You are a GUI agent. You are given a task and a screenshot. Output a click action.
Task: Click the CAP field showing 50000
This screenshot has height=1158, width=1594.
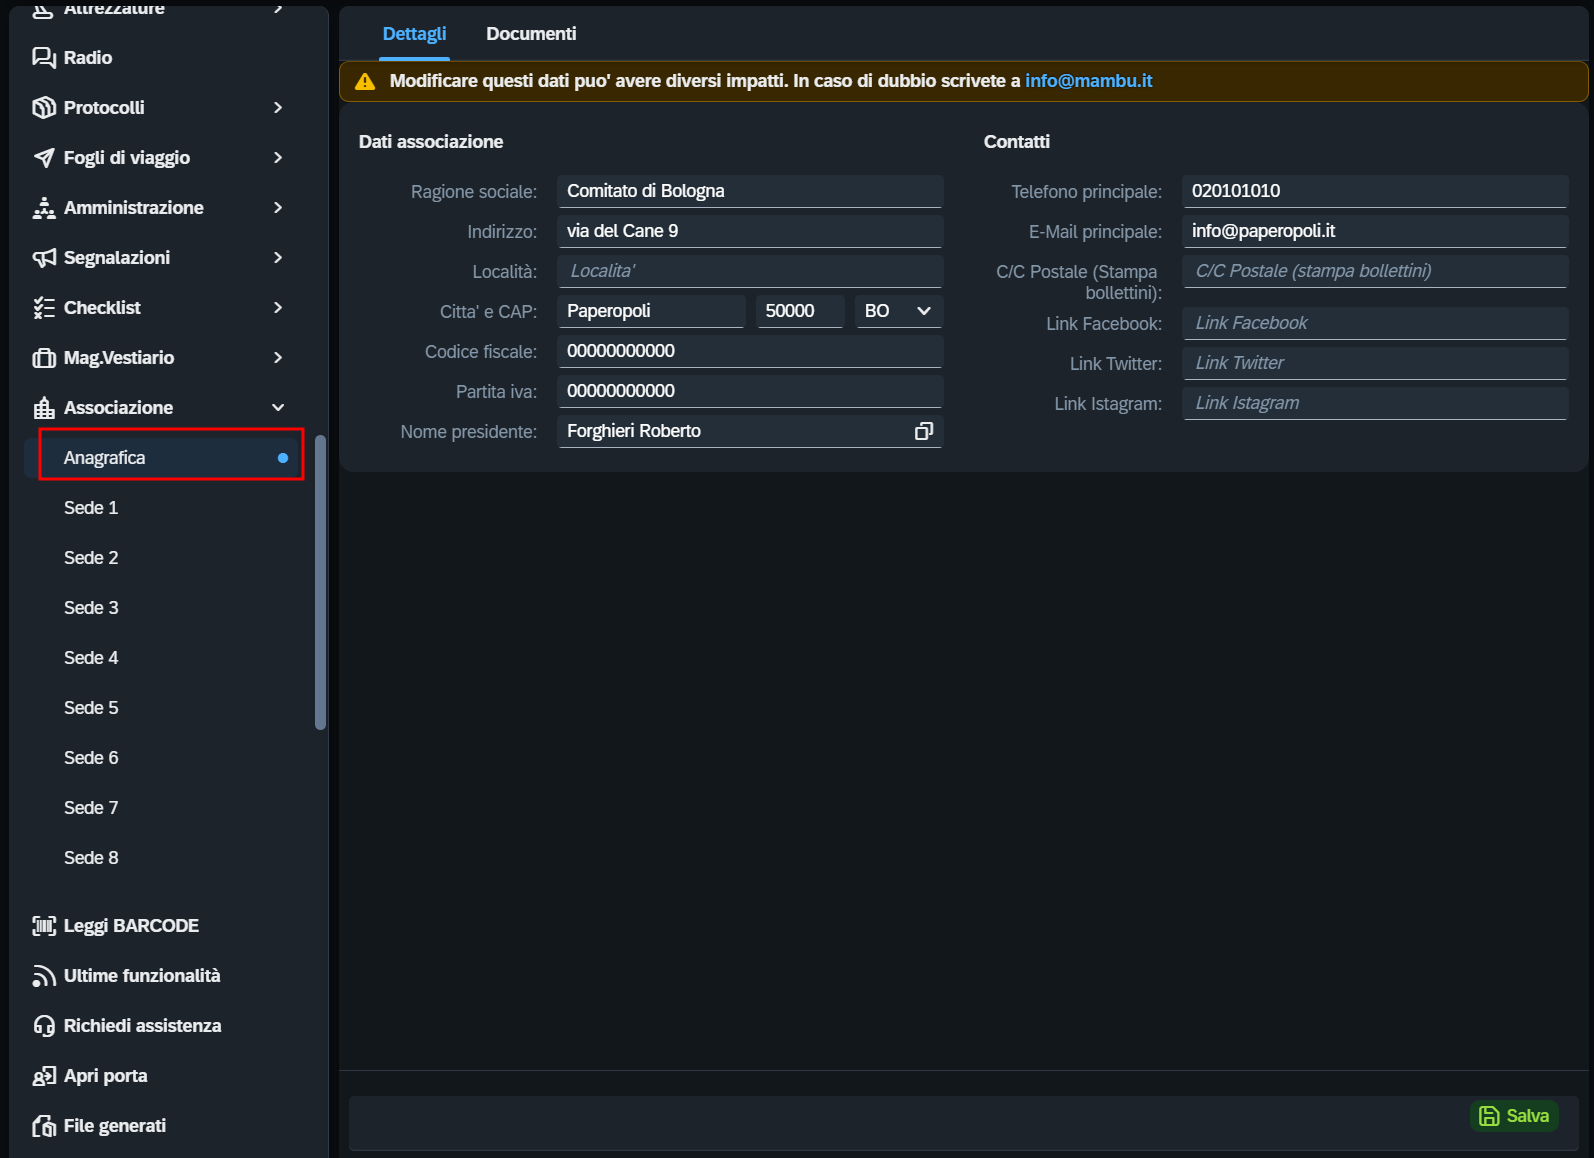[x=800, y=311]
